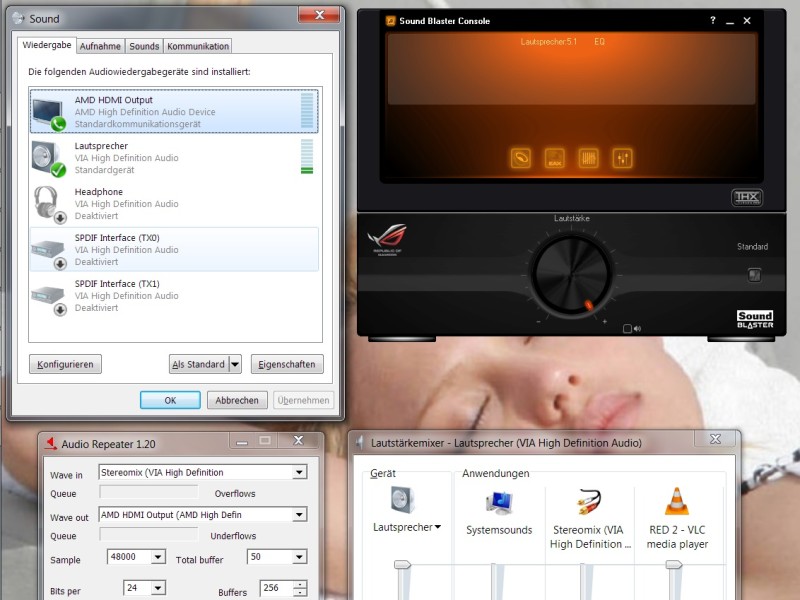Click the Wave out Queue bar
Screen dimensions: 800x600
149,534
